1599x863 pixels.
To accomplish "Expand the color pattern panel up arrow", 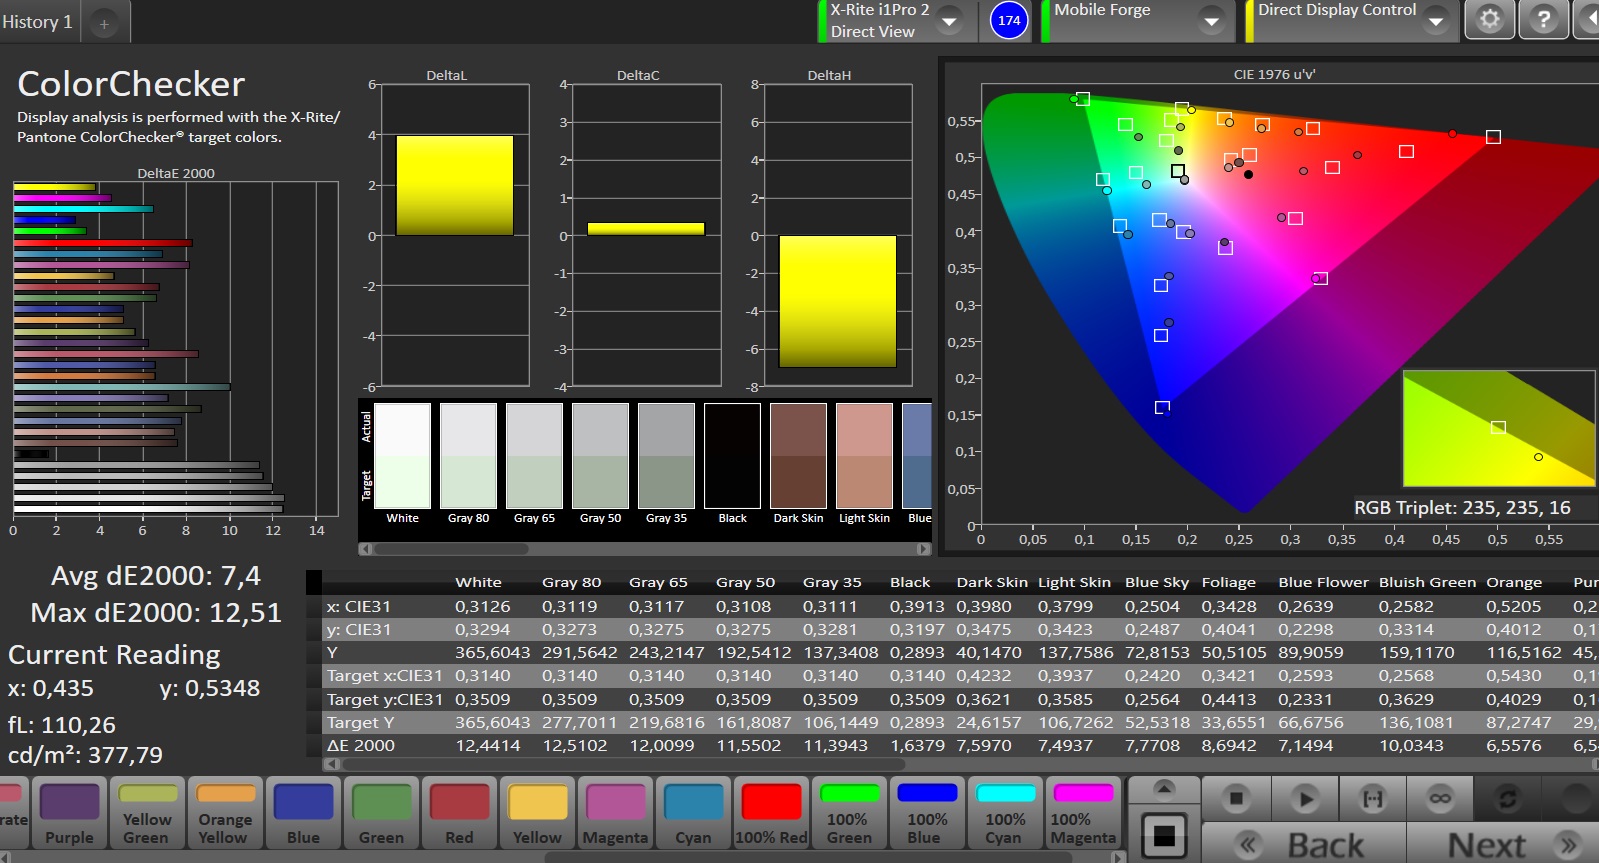I will point(1164,789).
